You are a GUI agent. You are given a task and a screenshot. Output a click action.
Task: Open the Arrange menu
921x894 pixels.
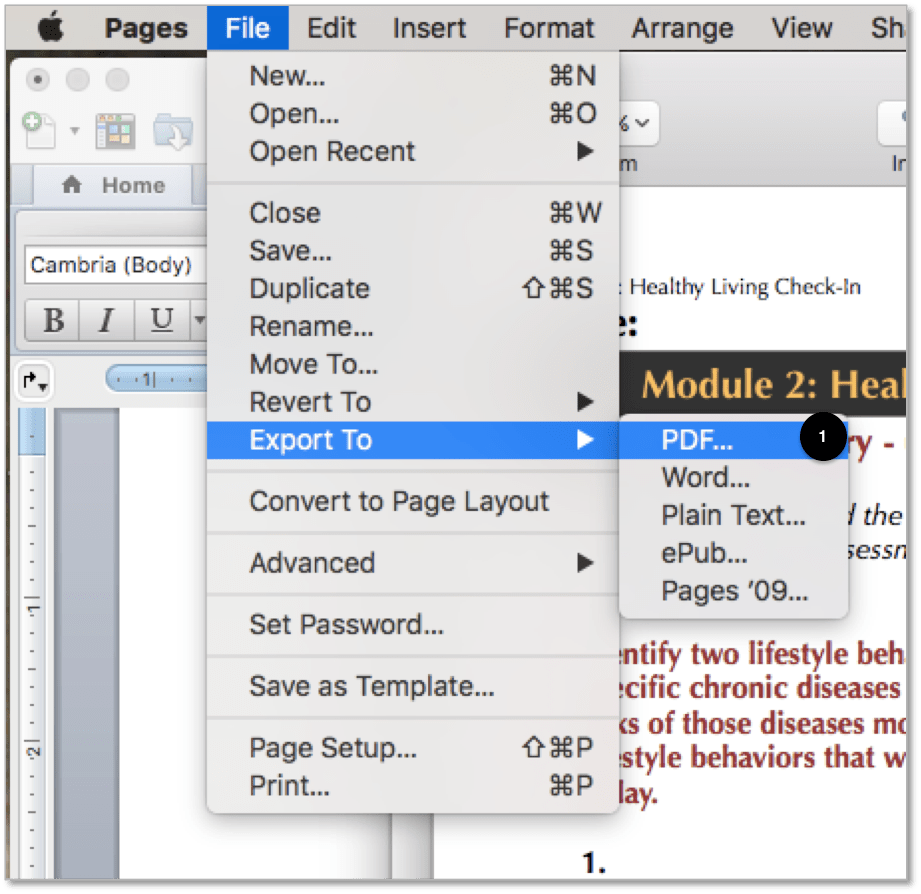683,28
